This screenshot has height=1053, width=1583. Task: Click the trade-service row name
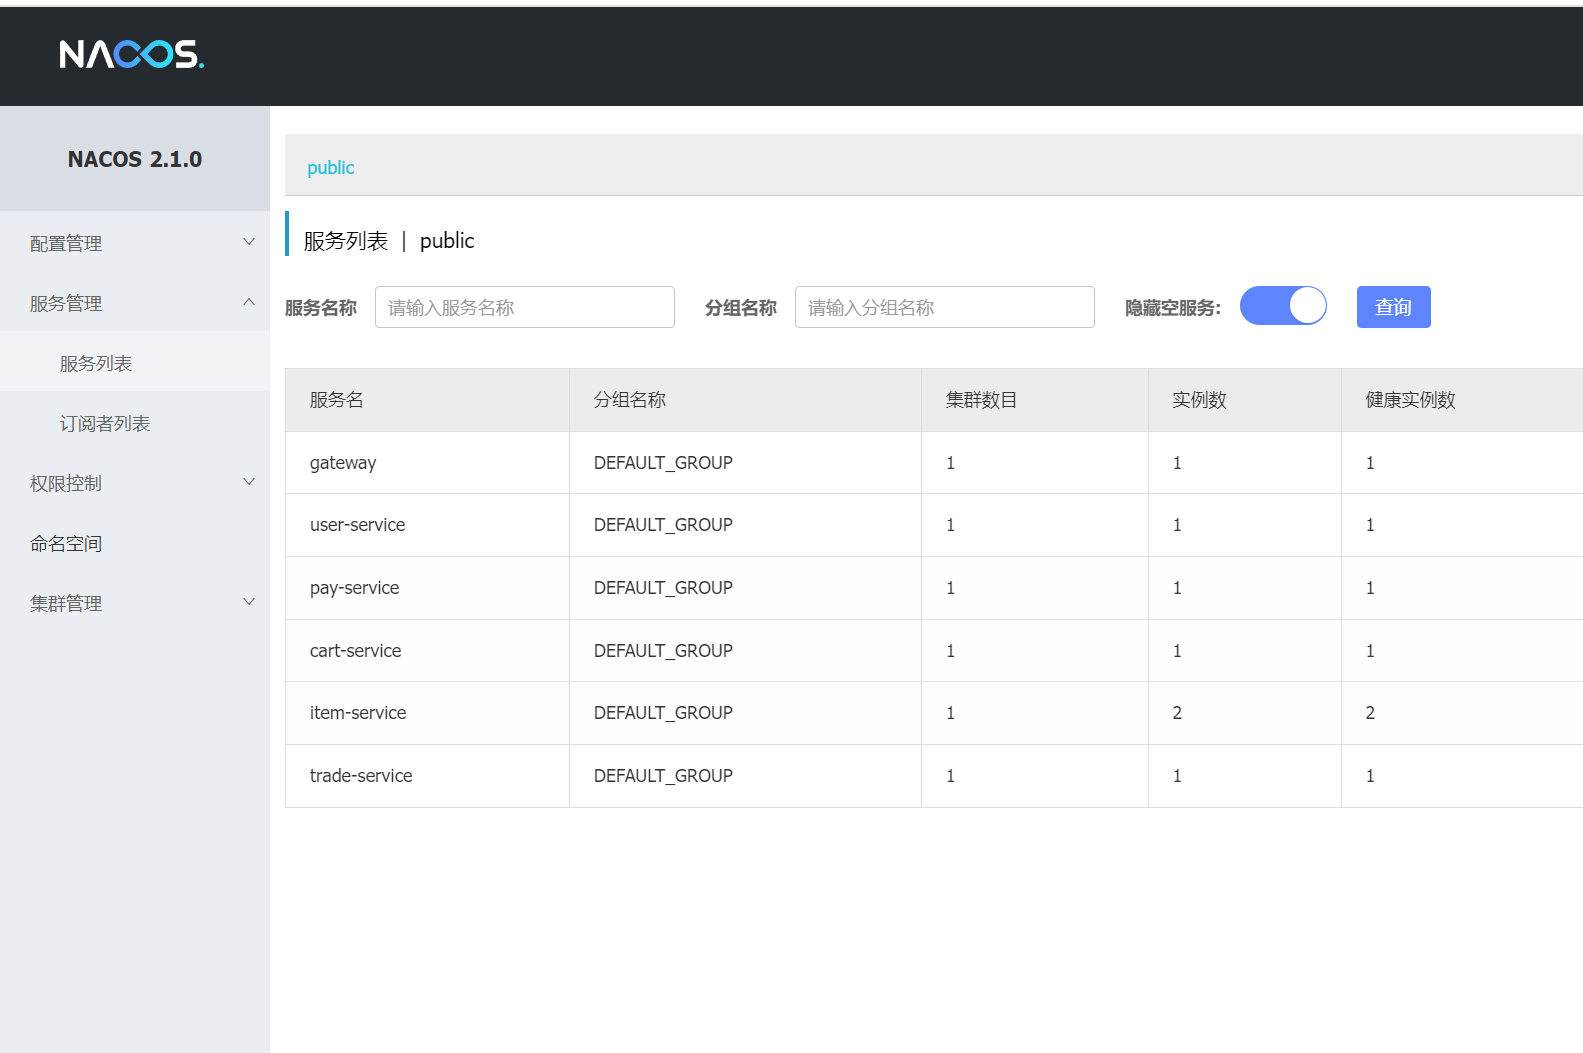coord(360,776)
